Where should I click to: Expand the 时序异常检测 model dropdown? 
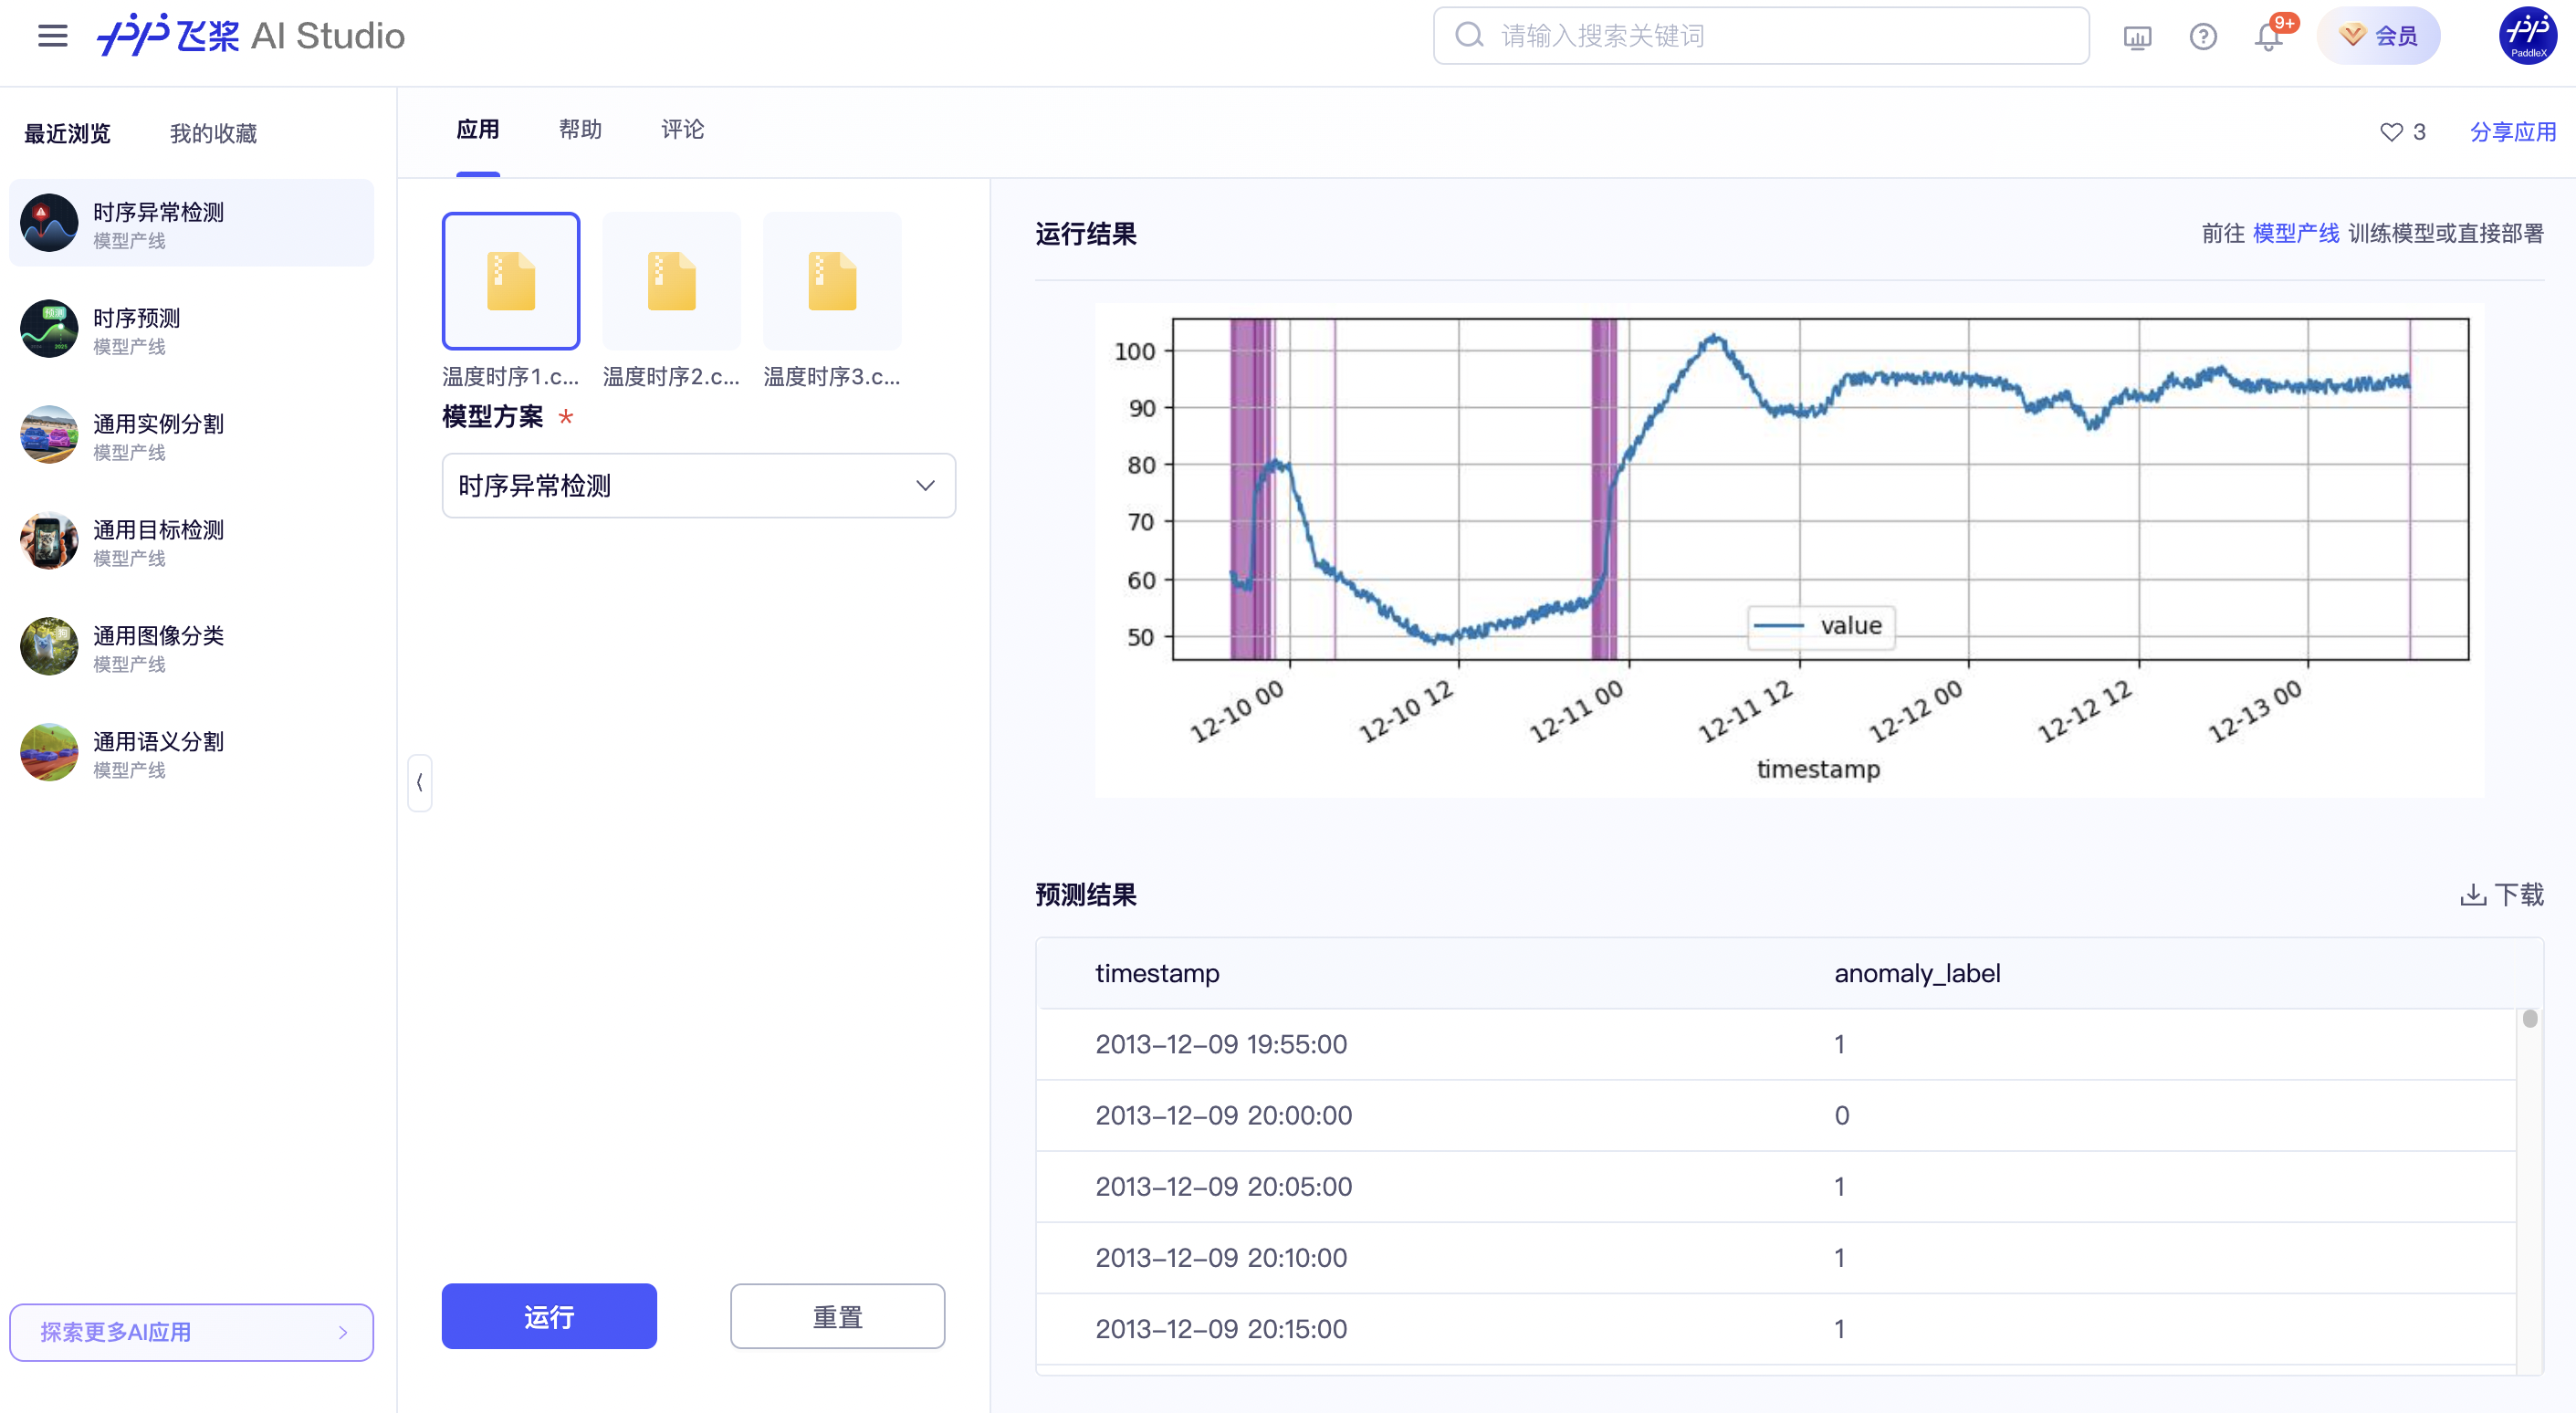click(698, 486)
